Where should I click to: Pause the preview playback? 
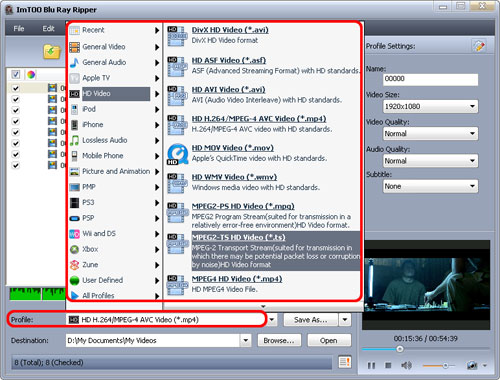pyautogui.click(x=371, y=366)
